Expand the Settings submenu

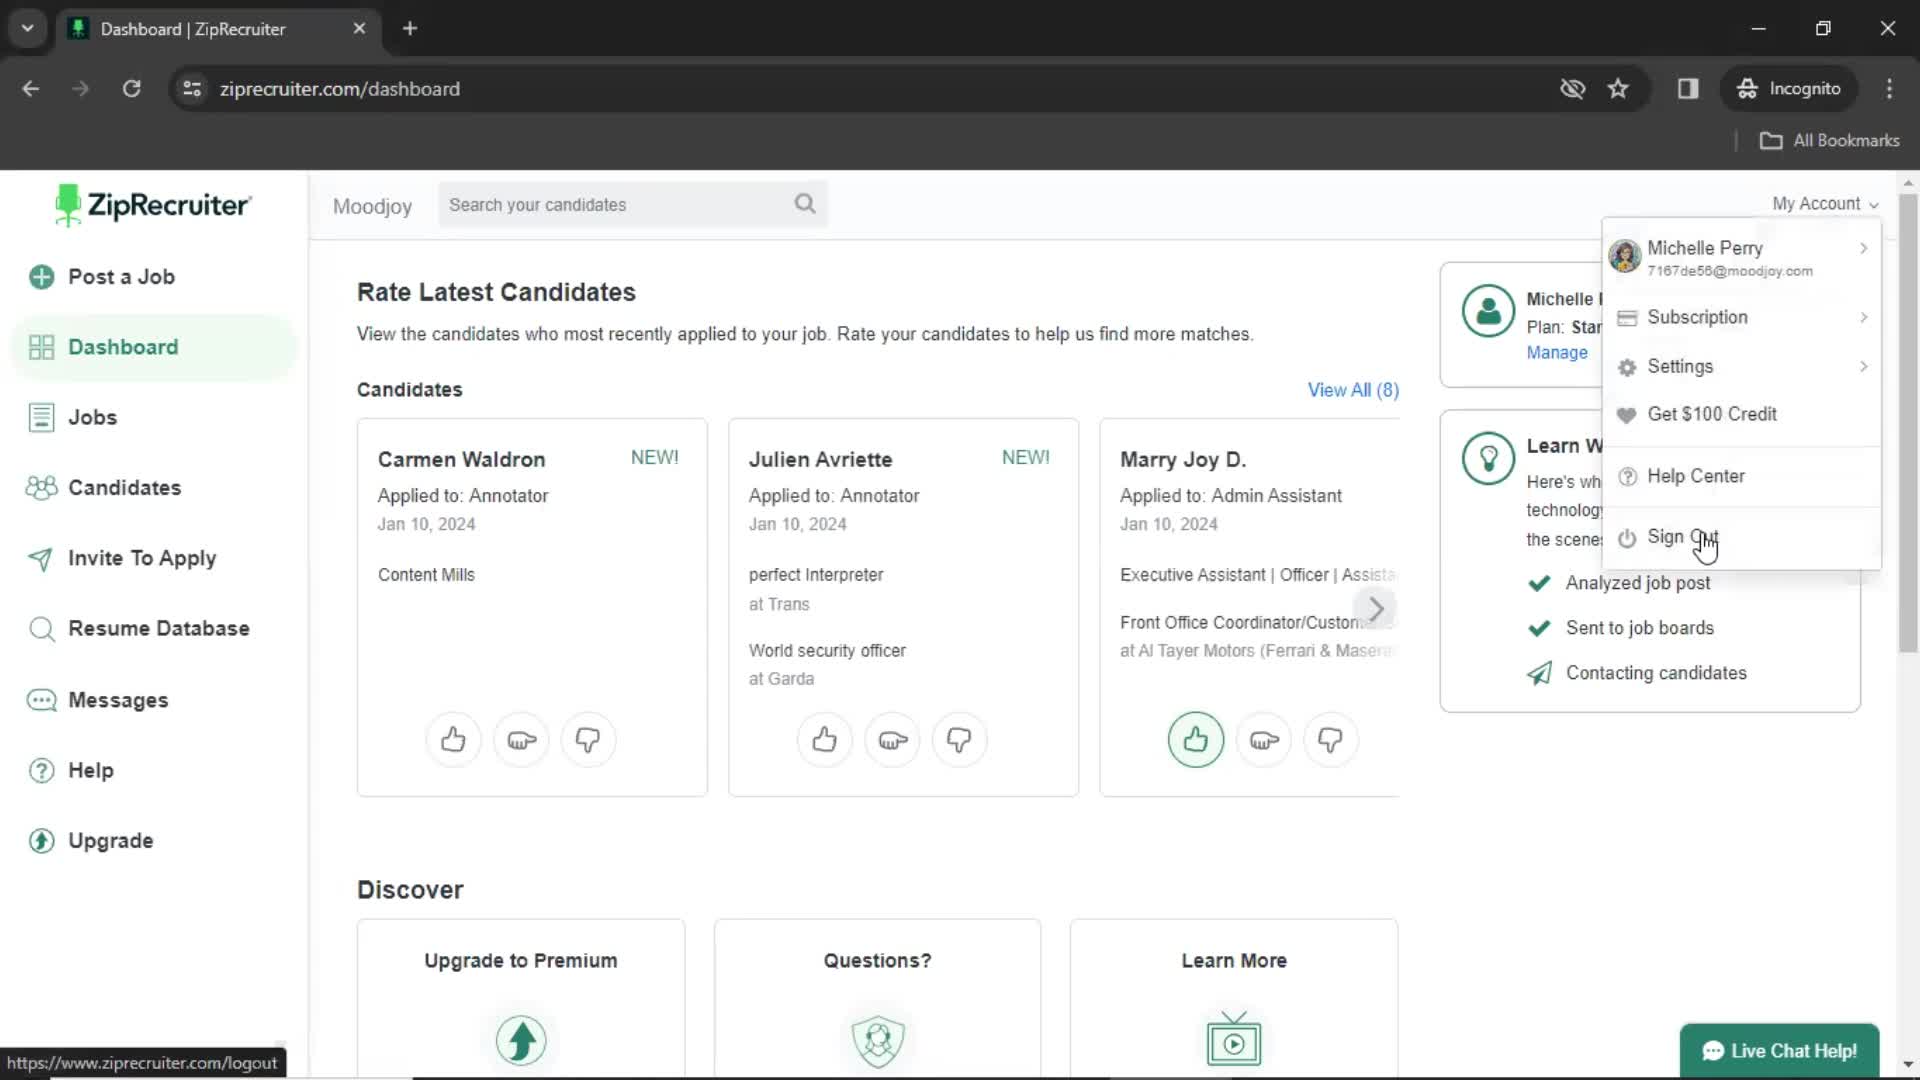point(1863,366)
